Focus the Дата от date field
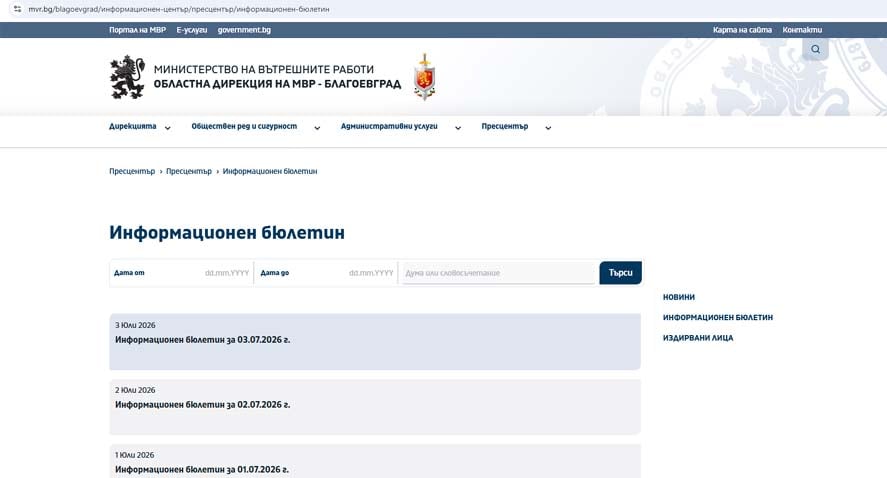Viewport: 887px width, 478px height. point(182,273)
